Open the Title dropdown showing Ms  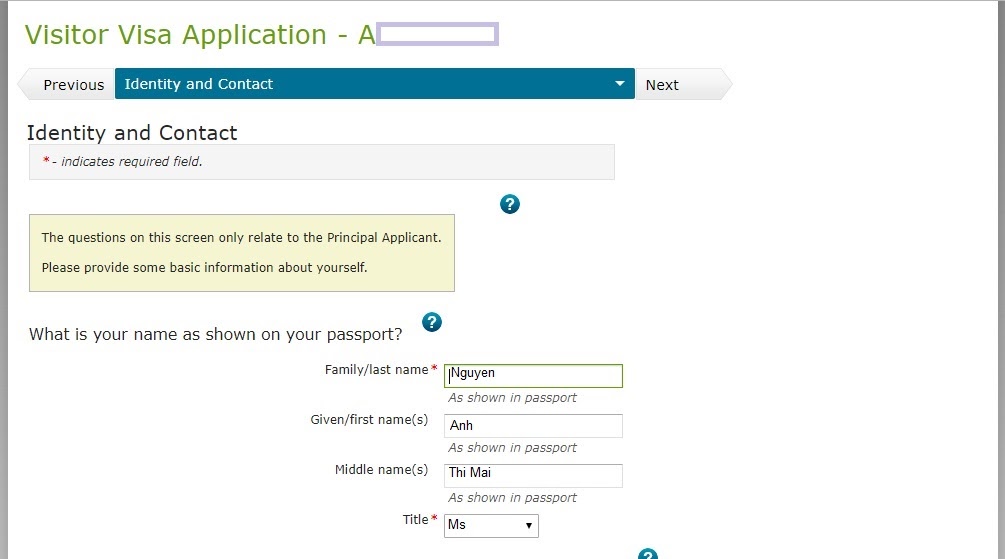pyautogui.click(x=491, y=526)
